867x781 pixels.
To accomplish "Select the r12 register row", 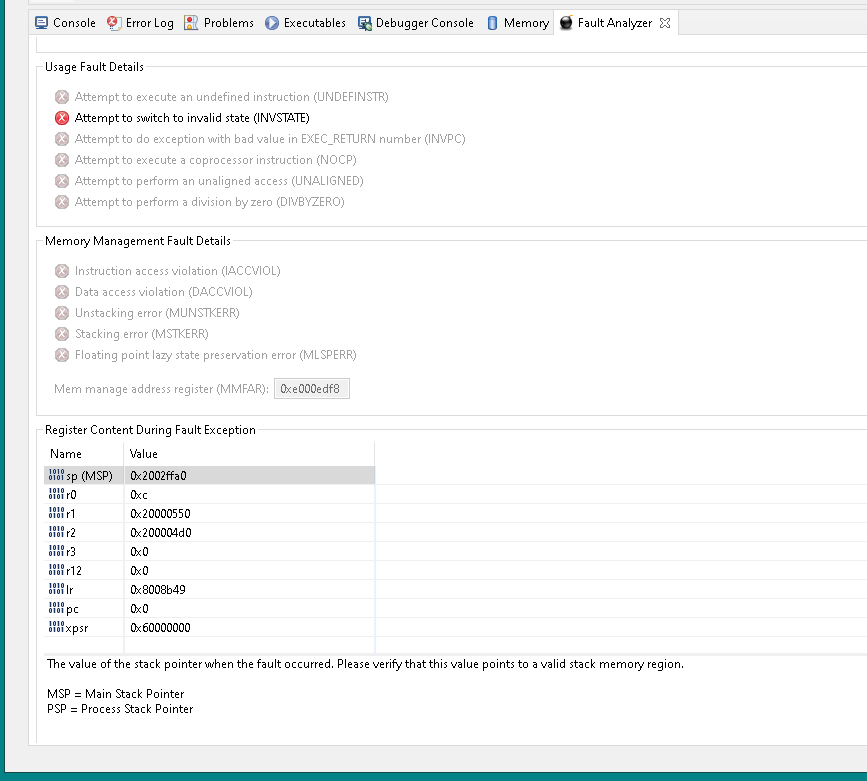I will (x=209, y=571).
